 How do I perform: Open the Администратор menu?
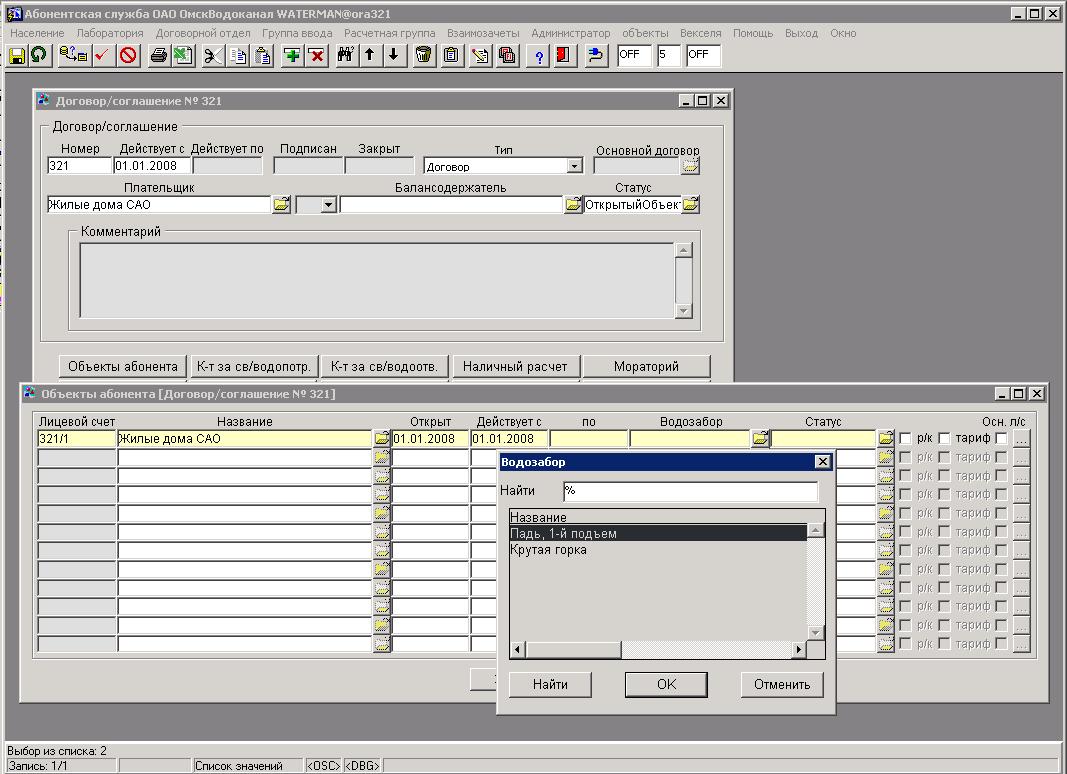click(x=570, y=33)
